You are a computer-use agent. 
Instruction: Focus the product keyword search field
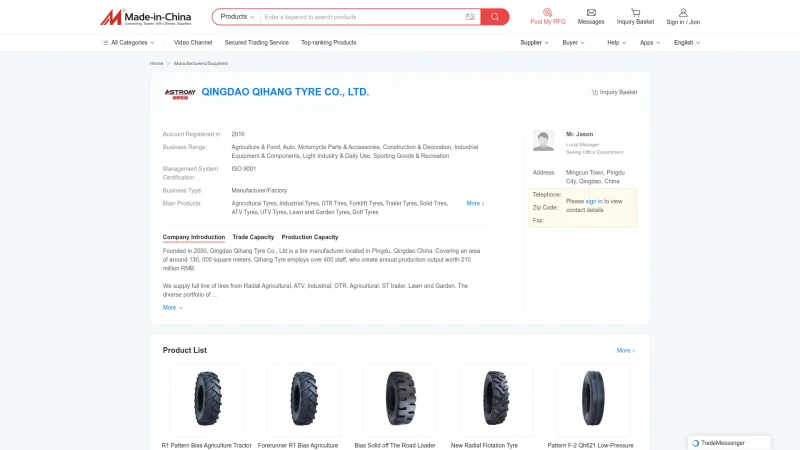click(362, 17)
